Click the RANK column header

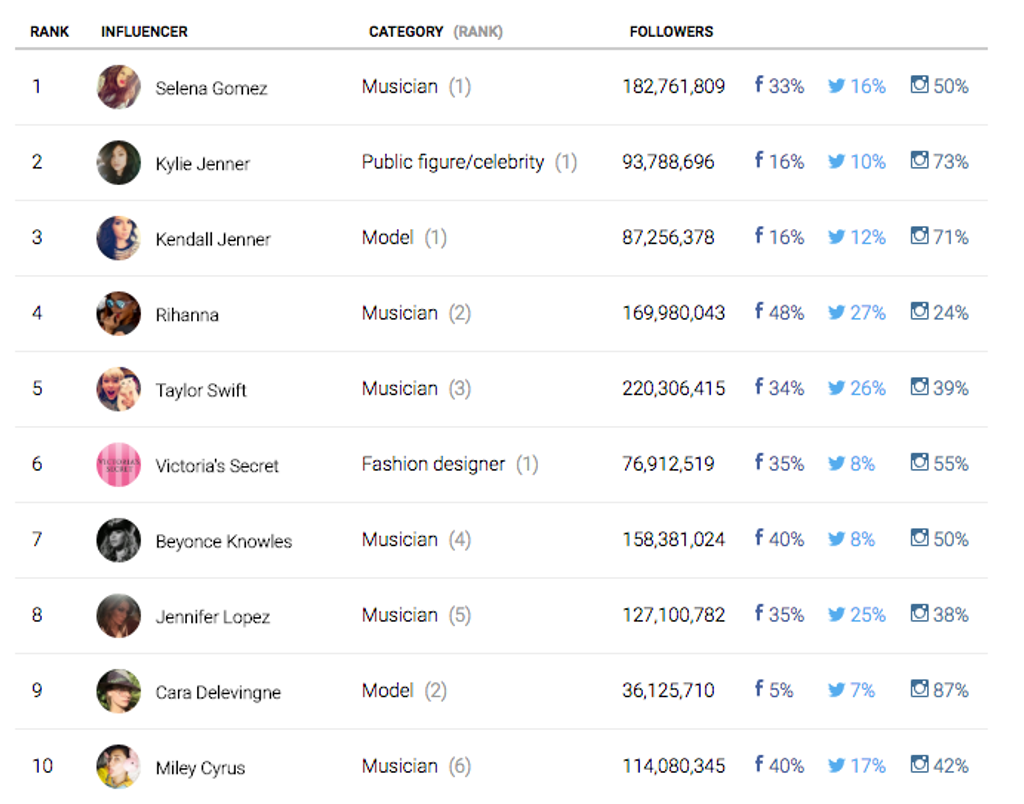click(48, 31)
